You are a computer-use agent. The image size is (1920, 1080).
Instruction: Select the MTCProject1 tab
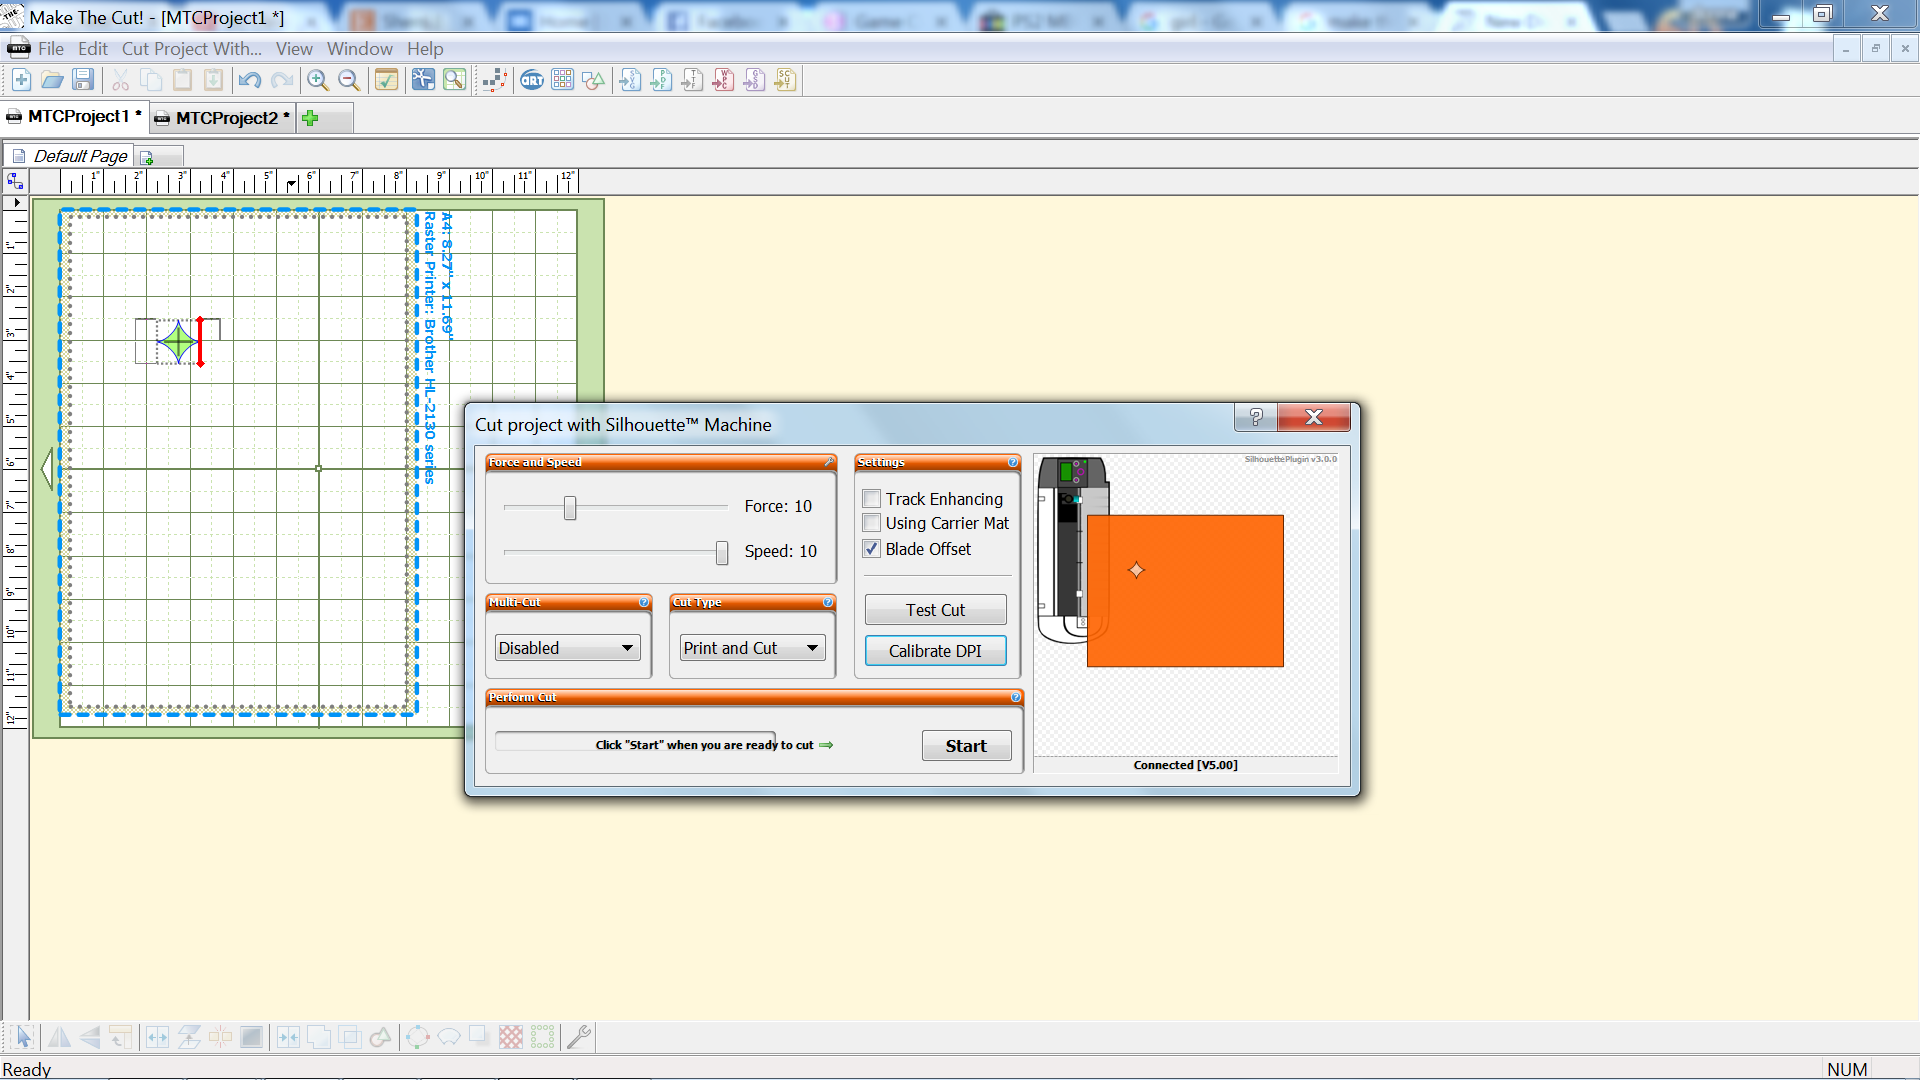tap(76, 117)
